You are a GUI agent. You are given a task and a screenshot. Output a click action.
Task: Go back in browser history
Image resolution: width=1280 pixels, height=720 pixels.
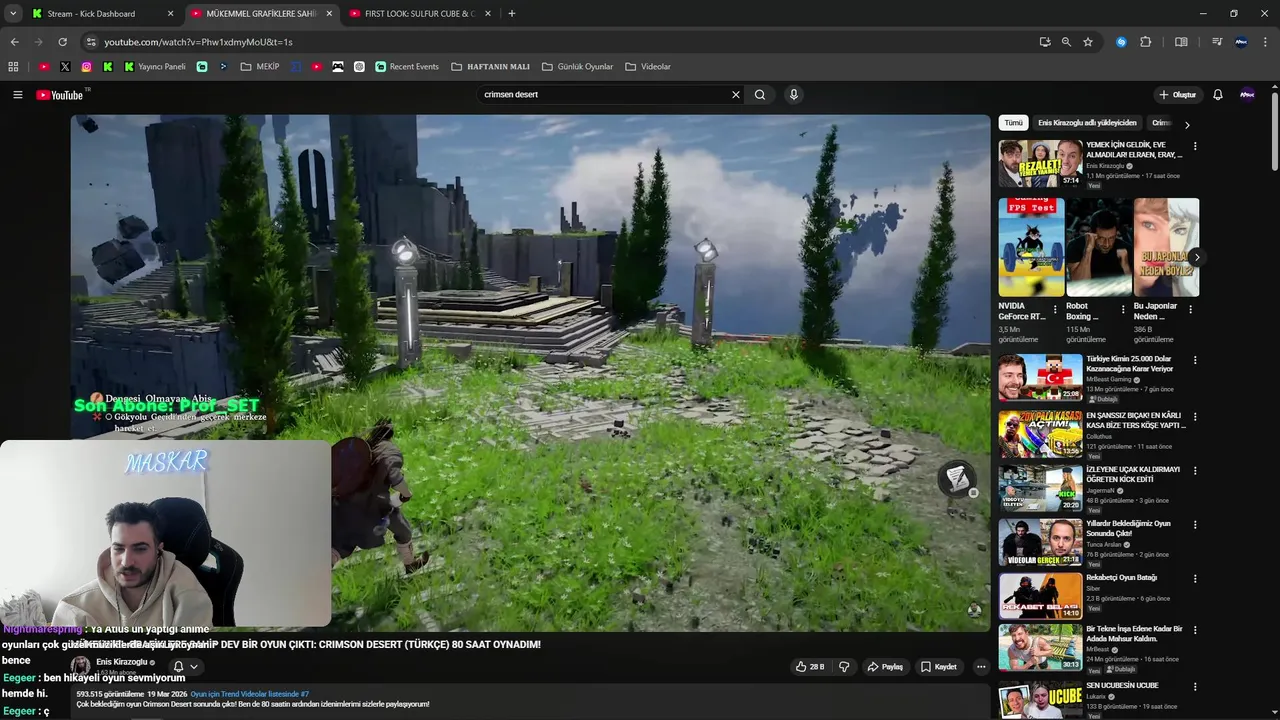(x=14, y=42)
